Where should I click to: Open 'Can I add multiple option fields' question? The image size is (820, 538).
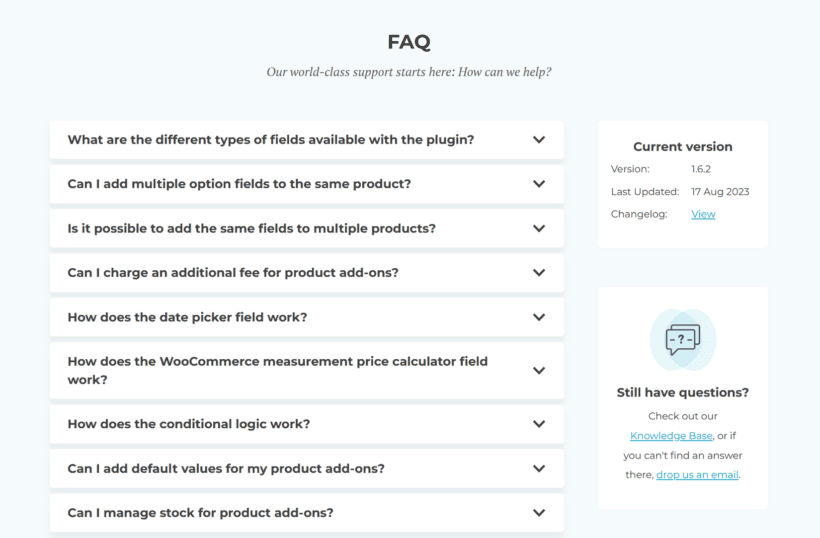click(x=306, y=184)
